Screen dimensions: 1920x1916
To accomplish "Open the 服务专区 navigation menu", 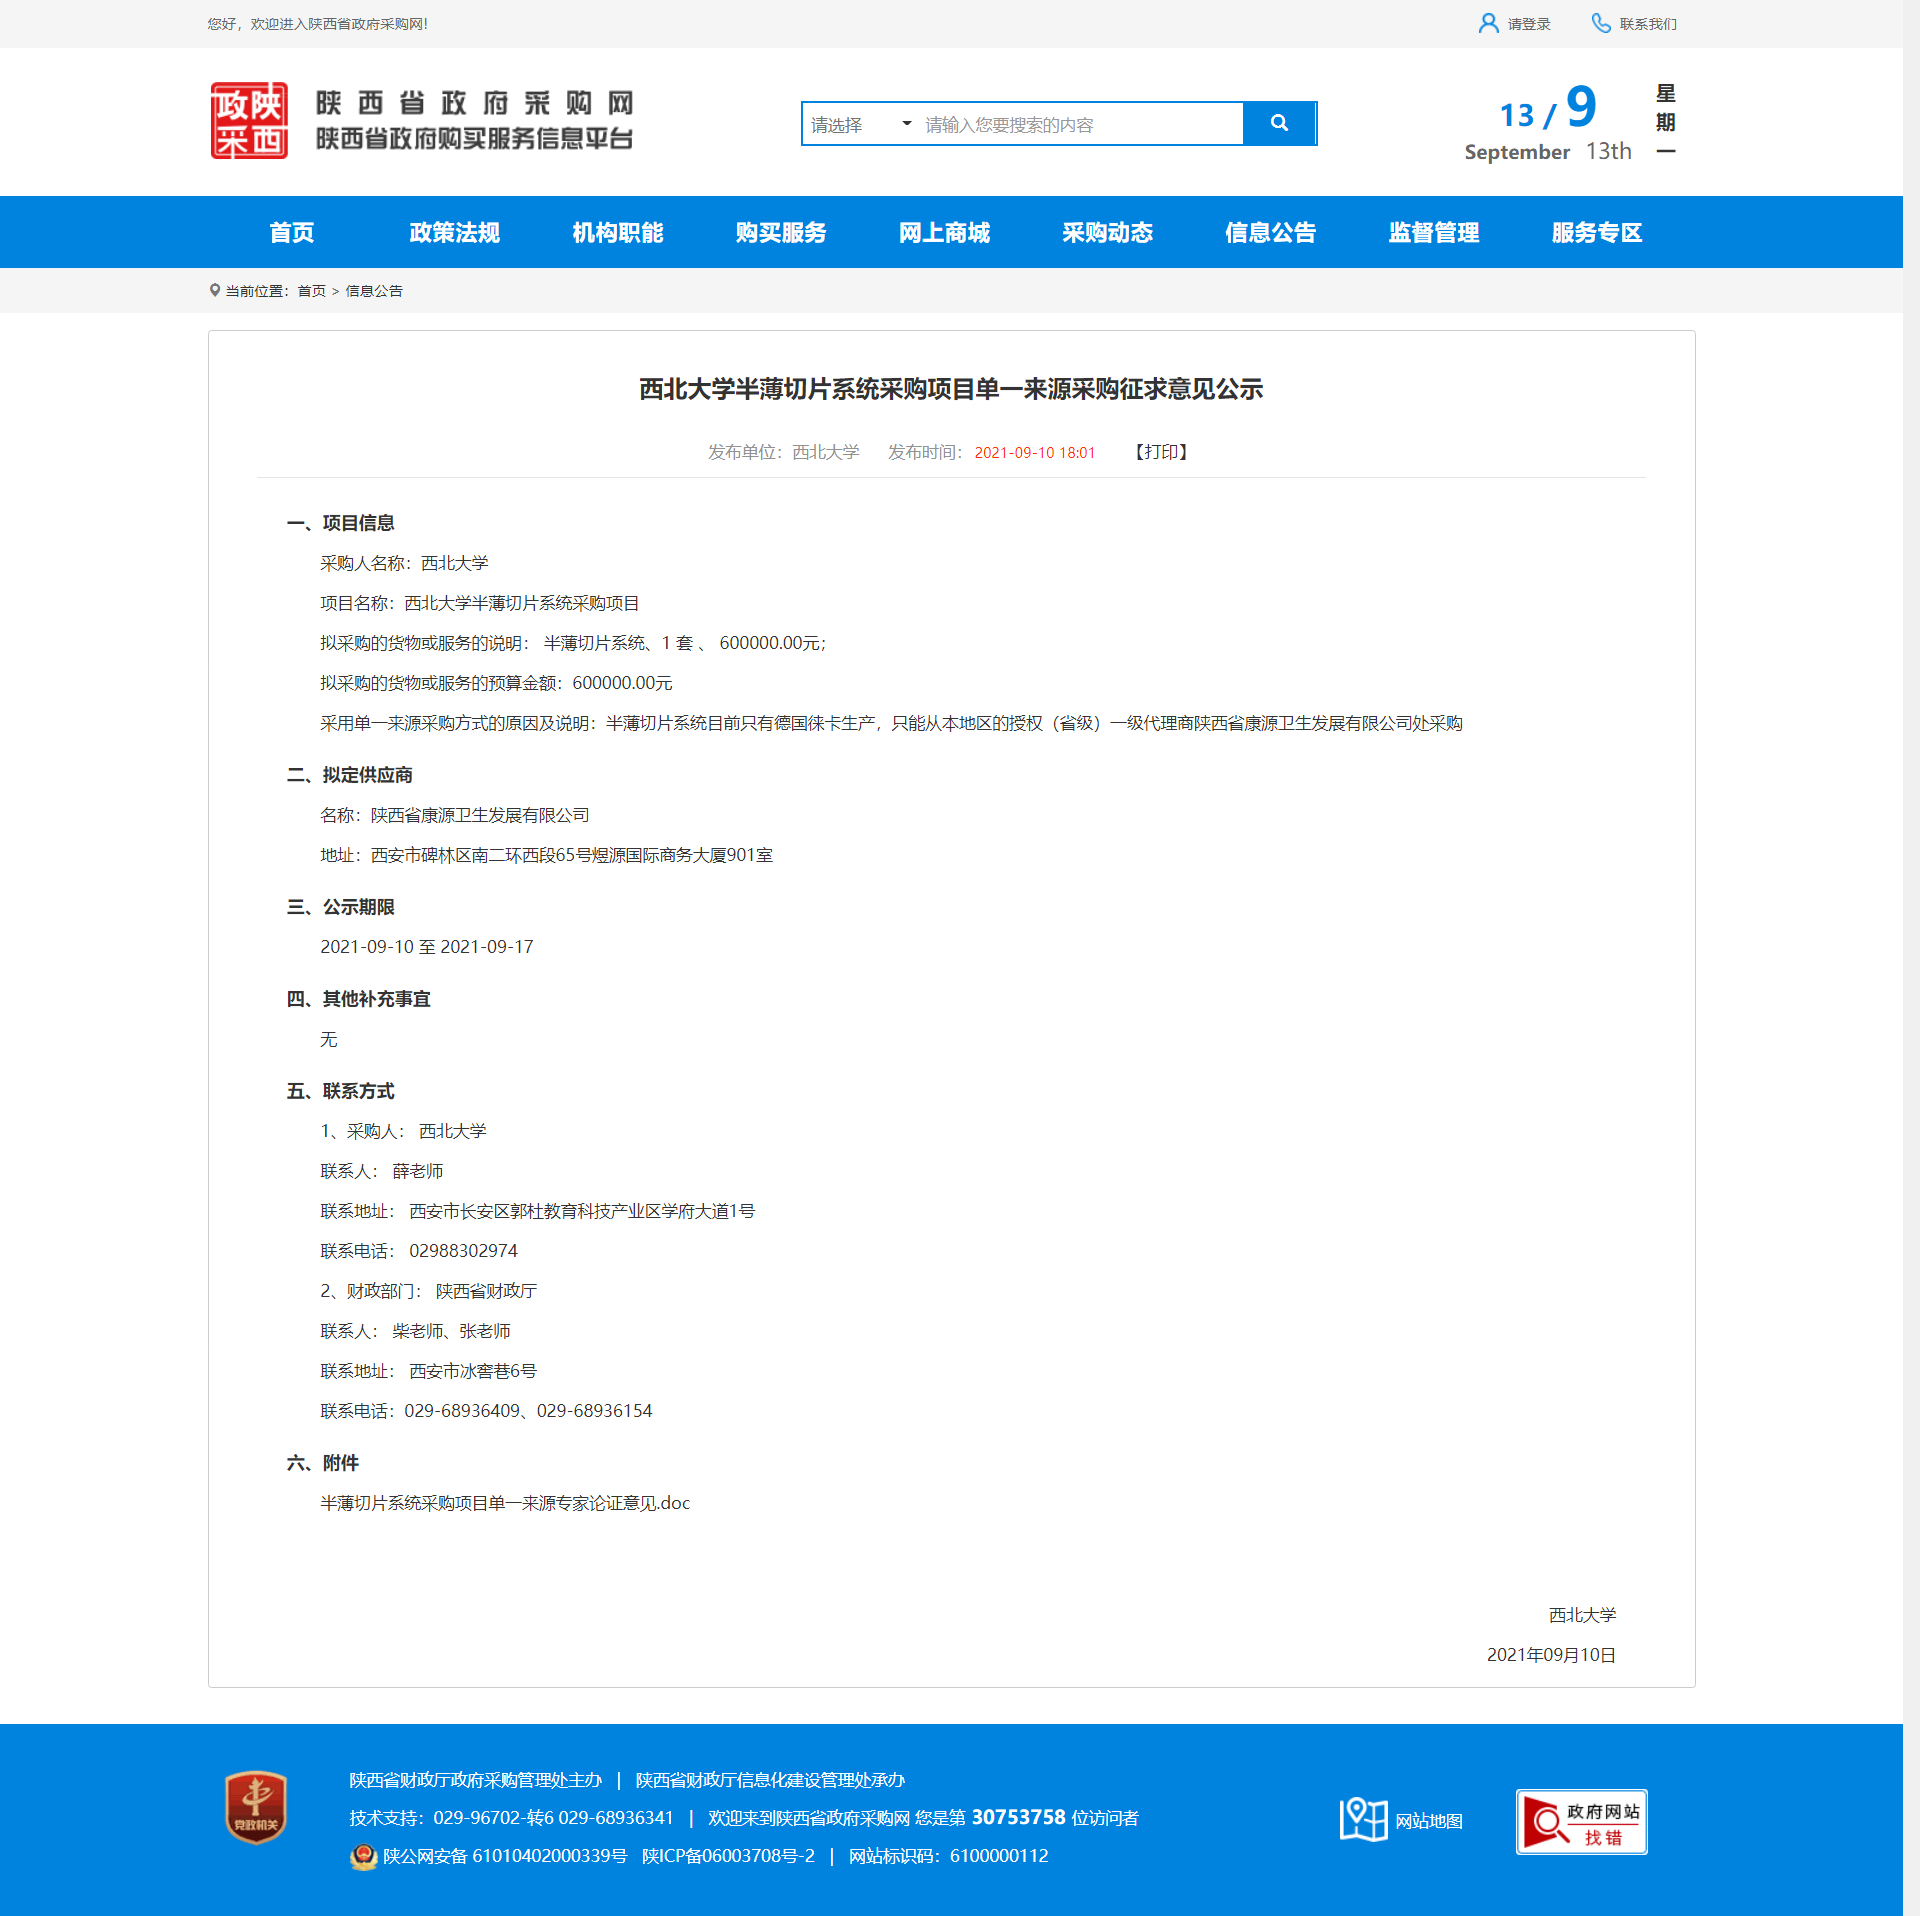I will (x=1596, y=233).
